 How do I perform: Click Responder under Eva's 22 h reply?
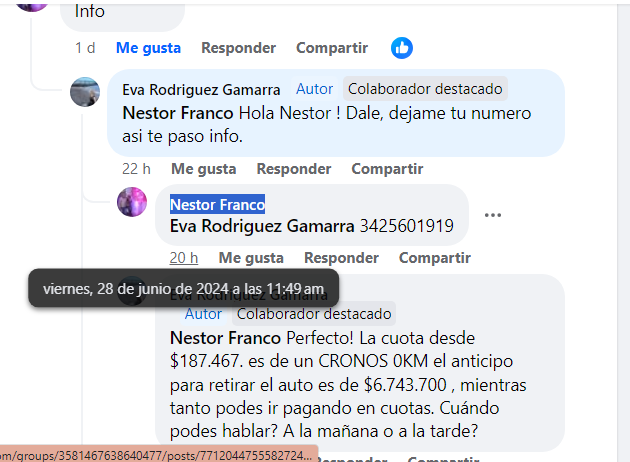(x=294, y=169)
